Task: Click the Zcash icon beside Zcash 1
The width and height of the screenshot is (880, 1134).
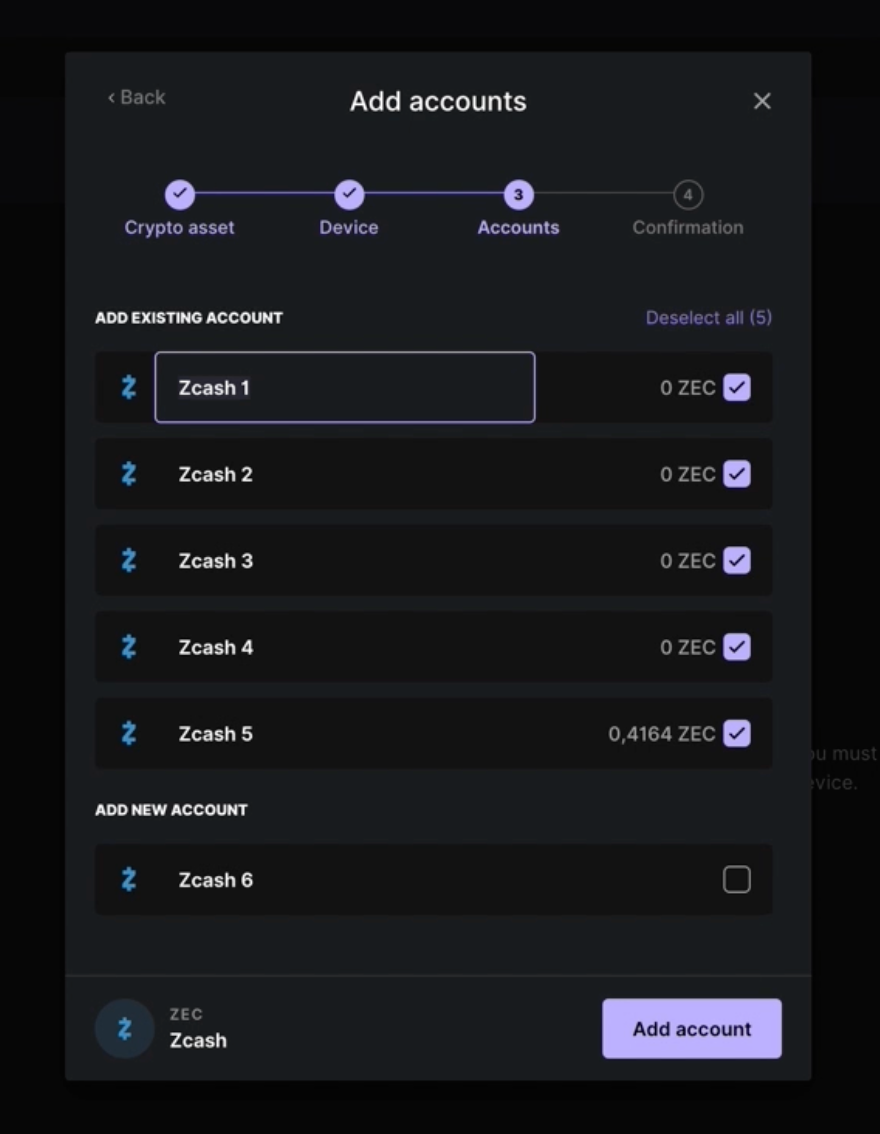Action: coord(129,388)
